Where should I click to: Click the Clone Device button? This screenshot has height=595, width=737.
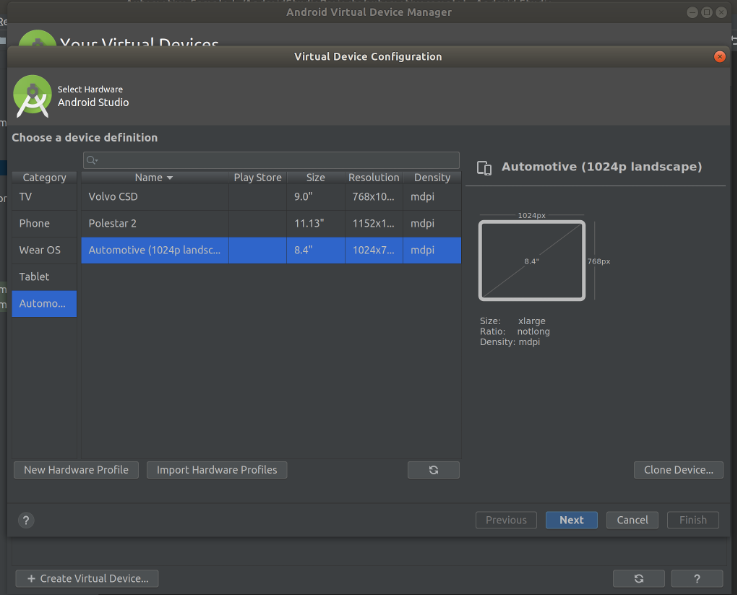678,470
